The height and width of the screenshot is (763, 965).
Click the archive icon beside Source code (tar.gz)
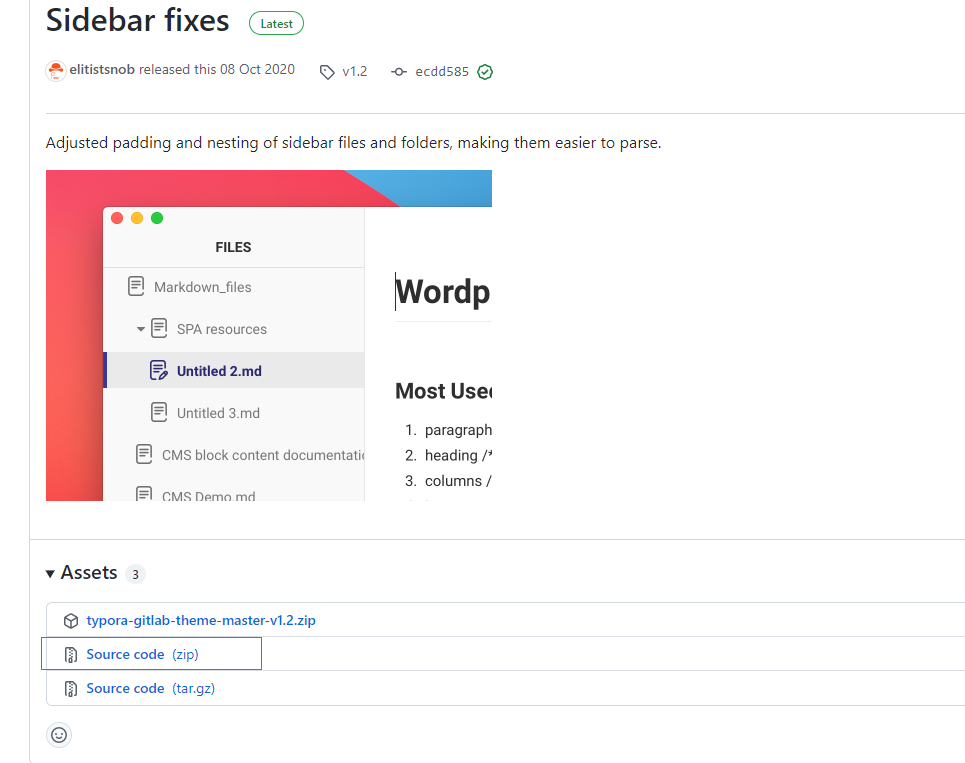tap(71, 689)
